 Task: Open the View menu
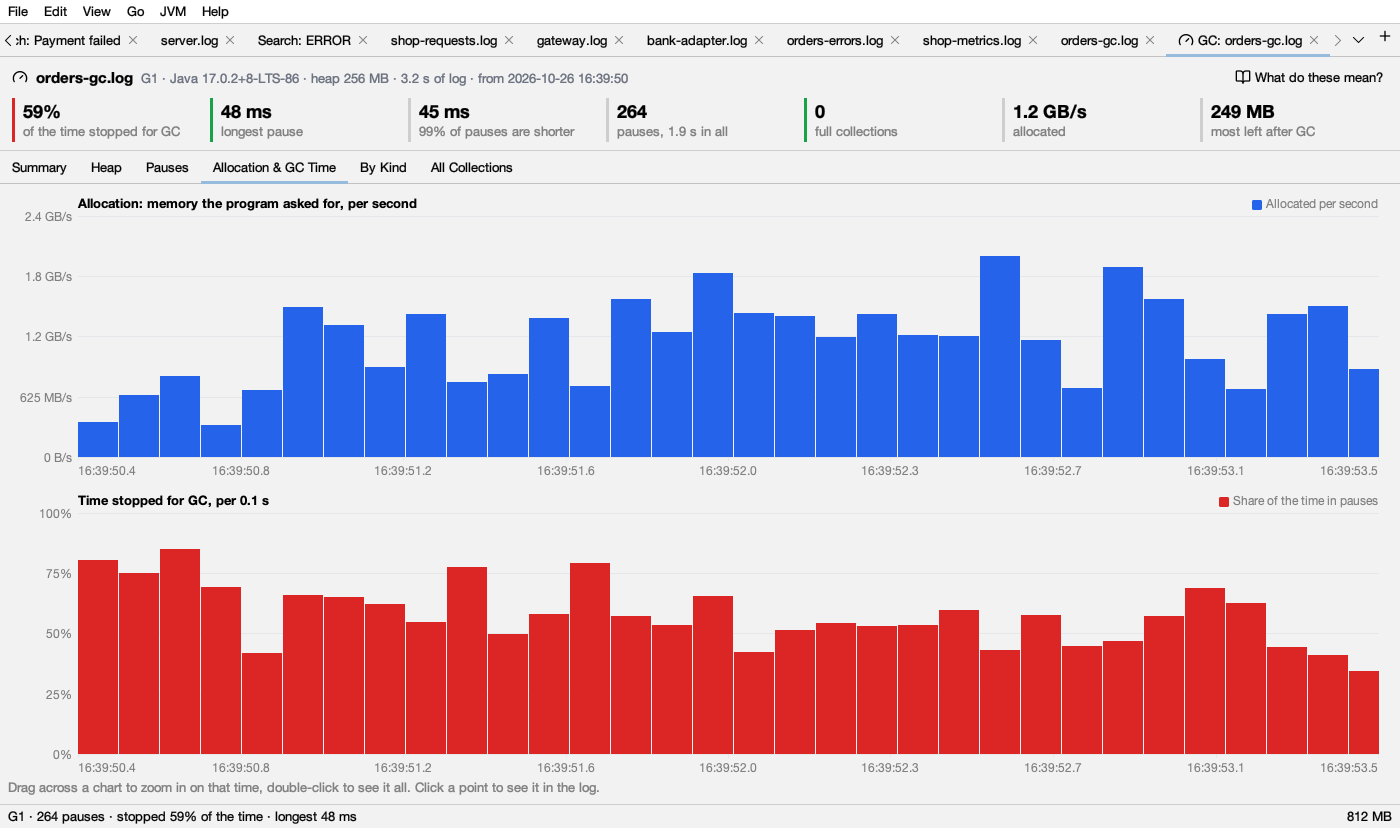click(x=97, y=11)
